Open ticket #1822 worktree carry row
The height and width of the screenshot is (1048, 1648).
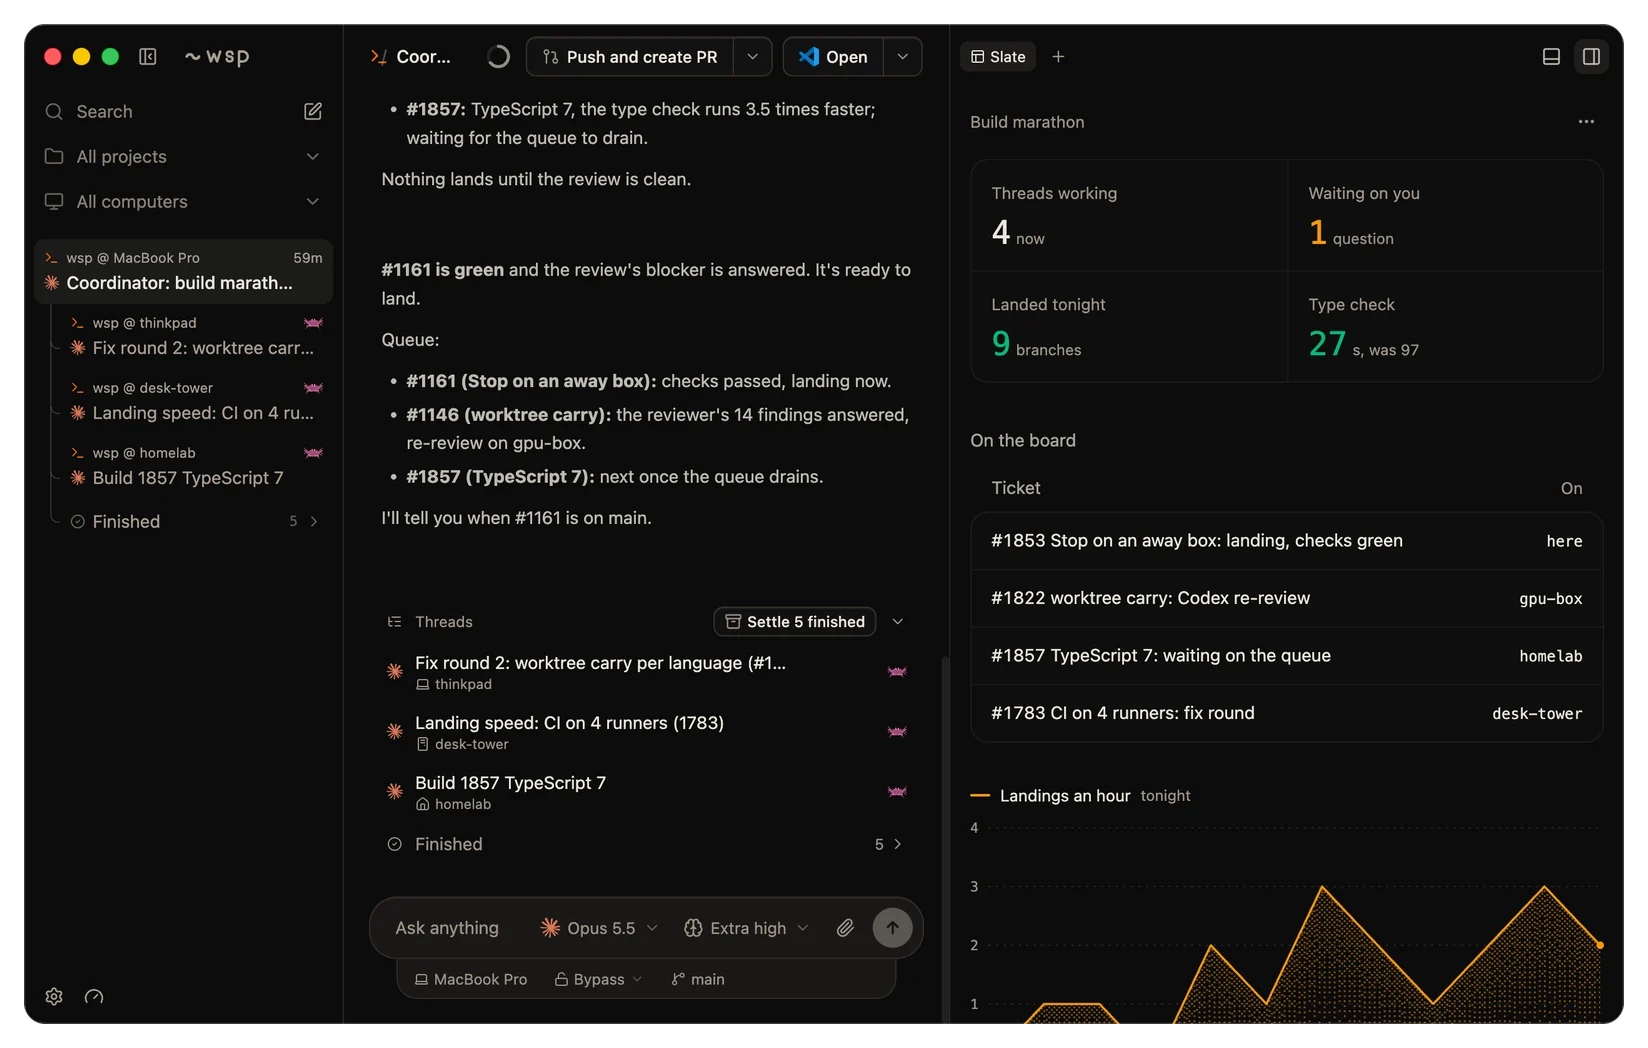coord(1286,598)
